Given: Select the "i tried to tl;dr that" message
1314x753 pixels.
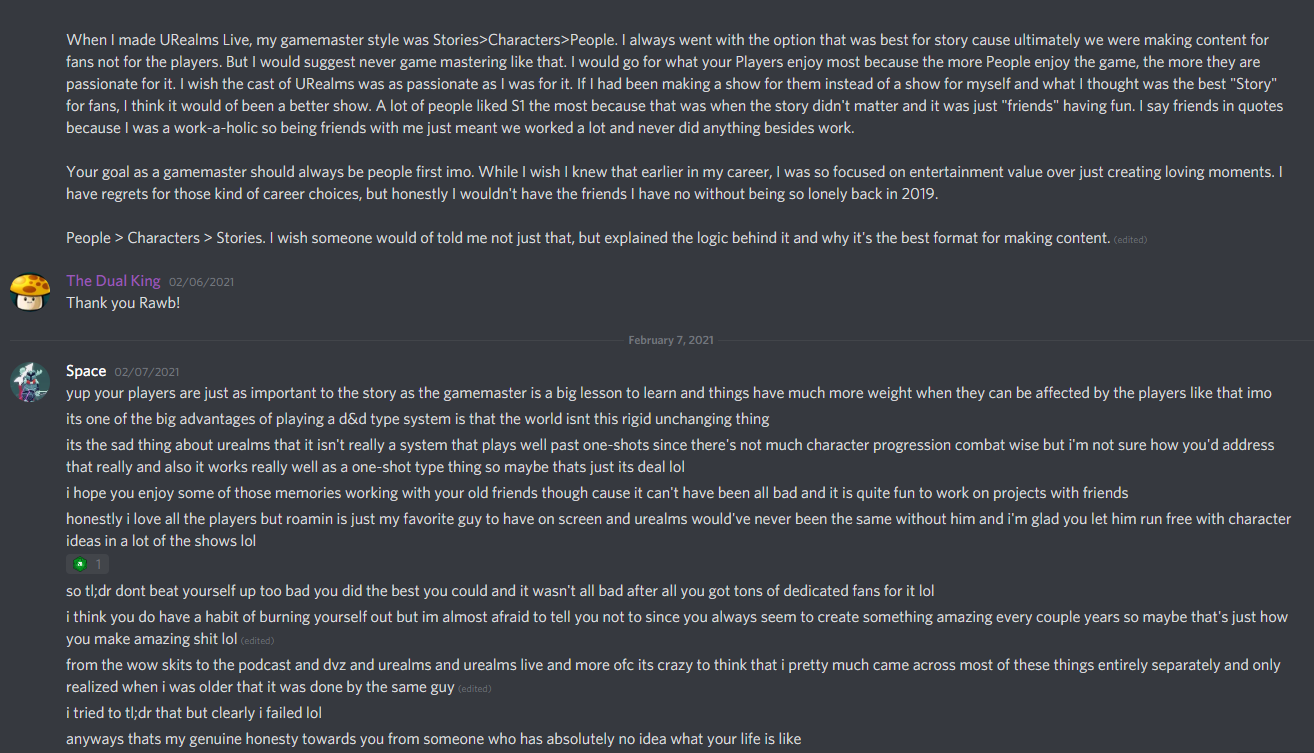Looking at the screenshot, I should click(x=194, y=713).
